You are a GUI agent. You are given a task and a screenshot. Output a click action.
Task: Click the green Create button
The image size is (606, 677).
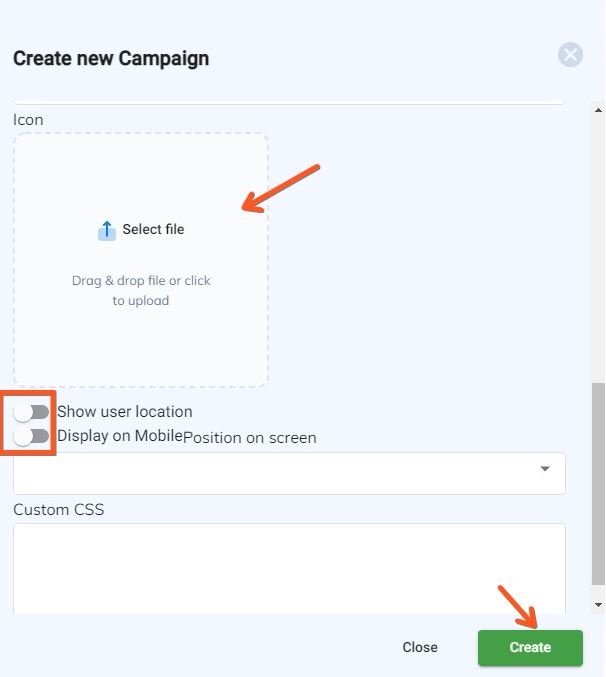point(530,647)
